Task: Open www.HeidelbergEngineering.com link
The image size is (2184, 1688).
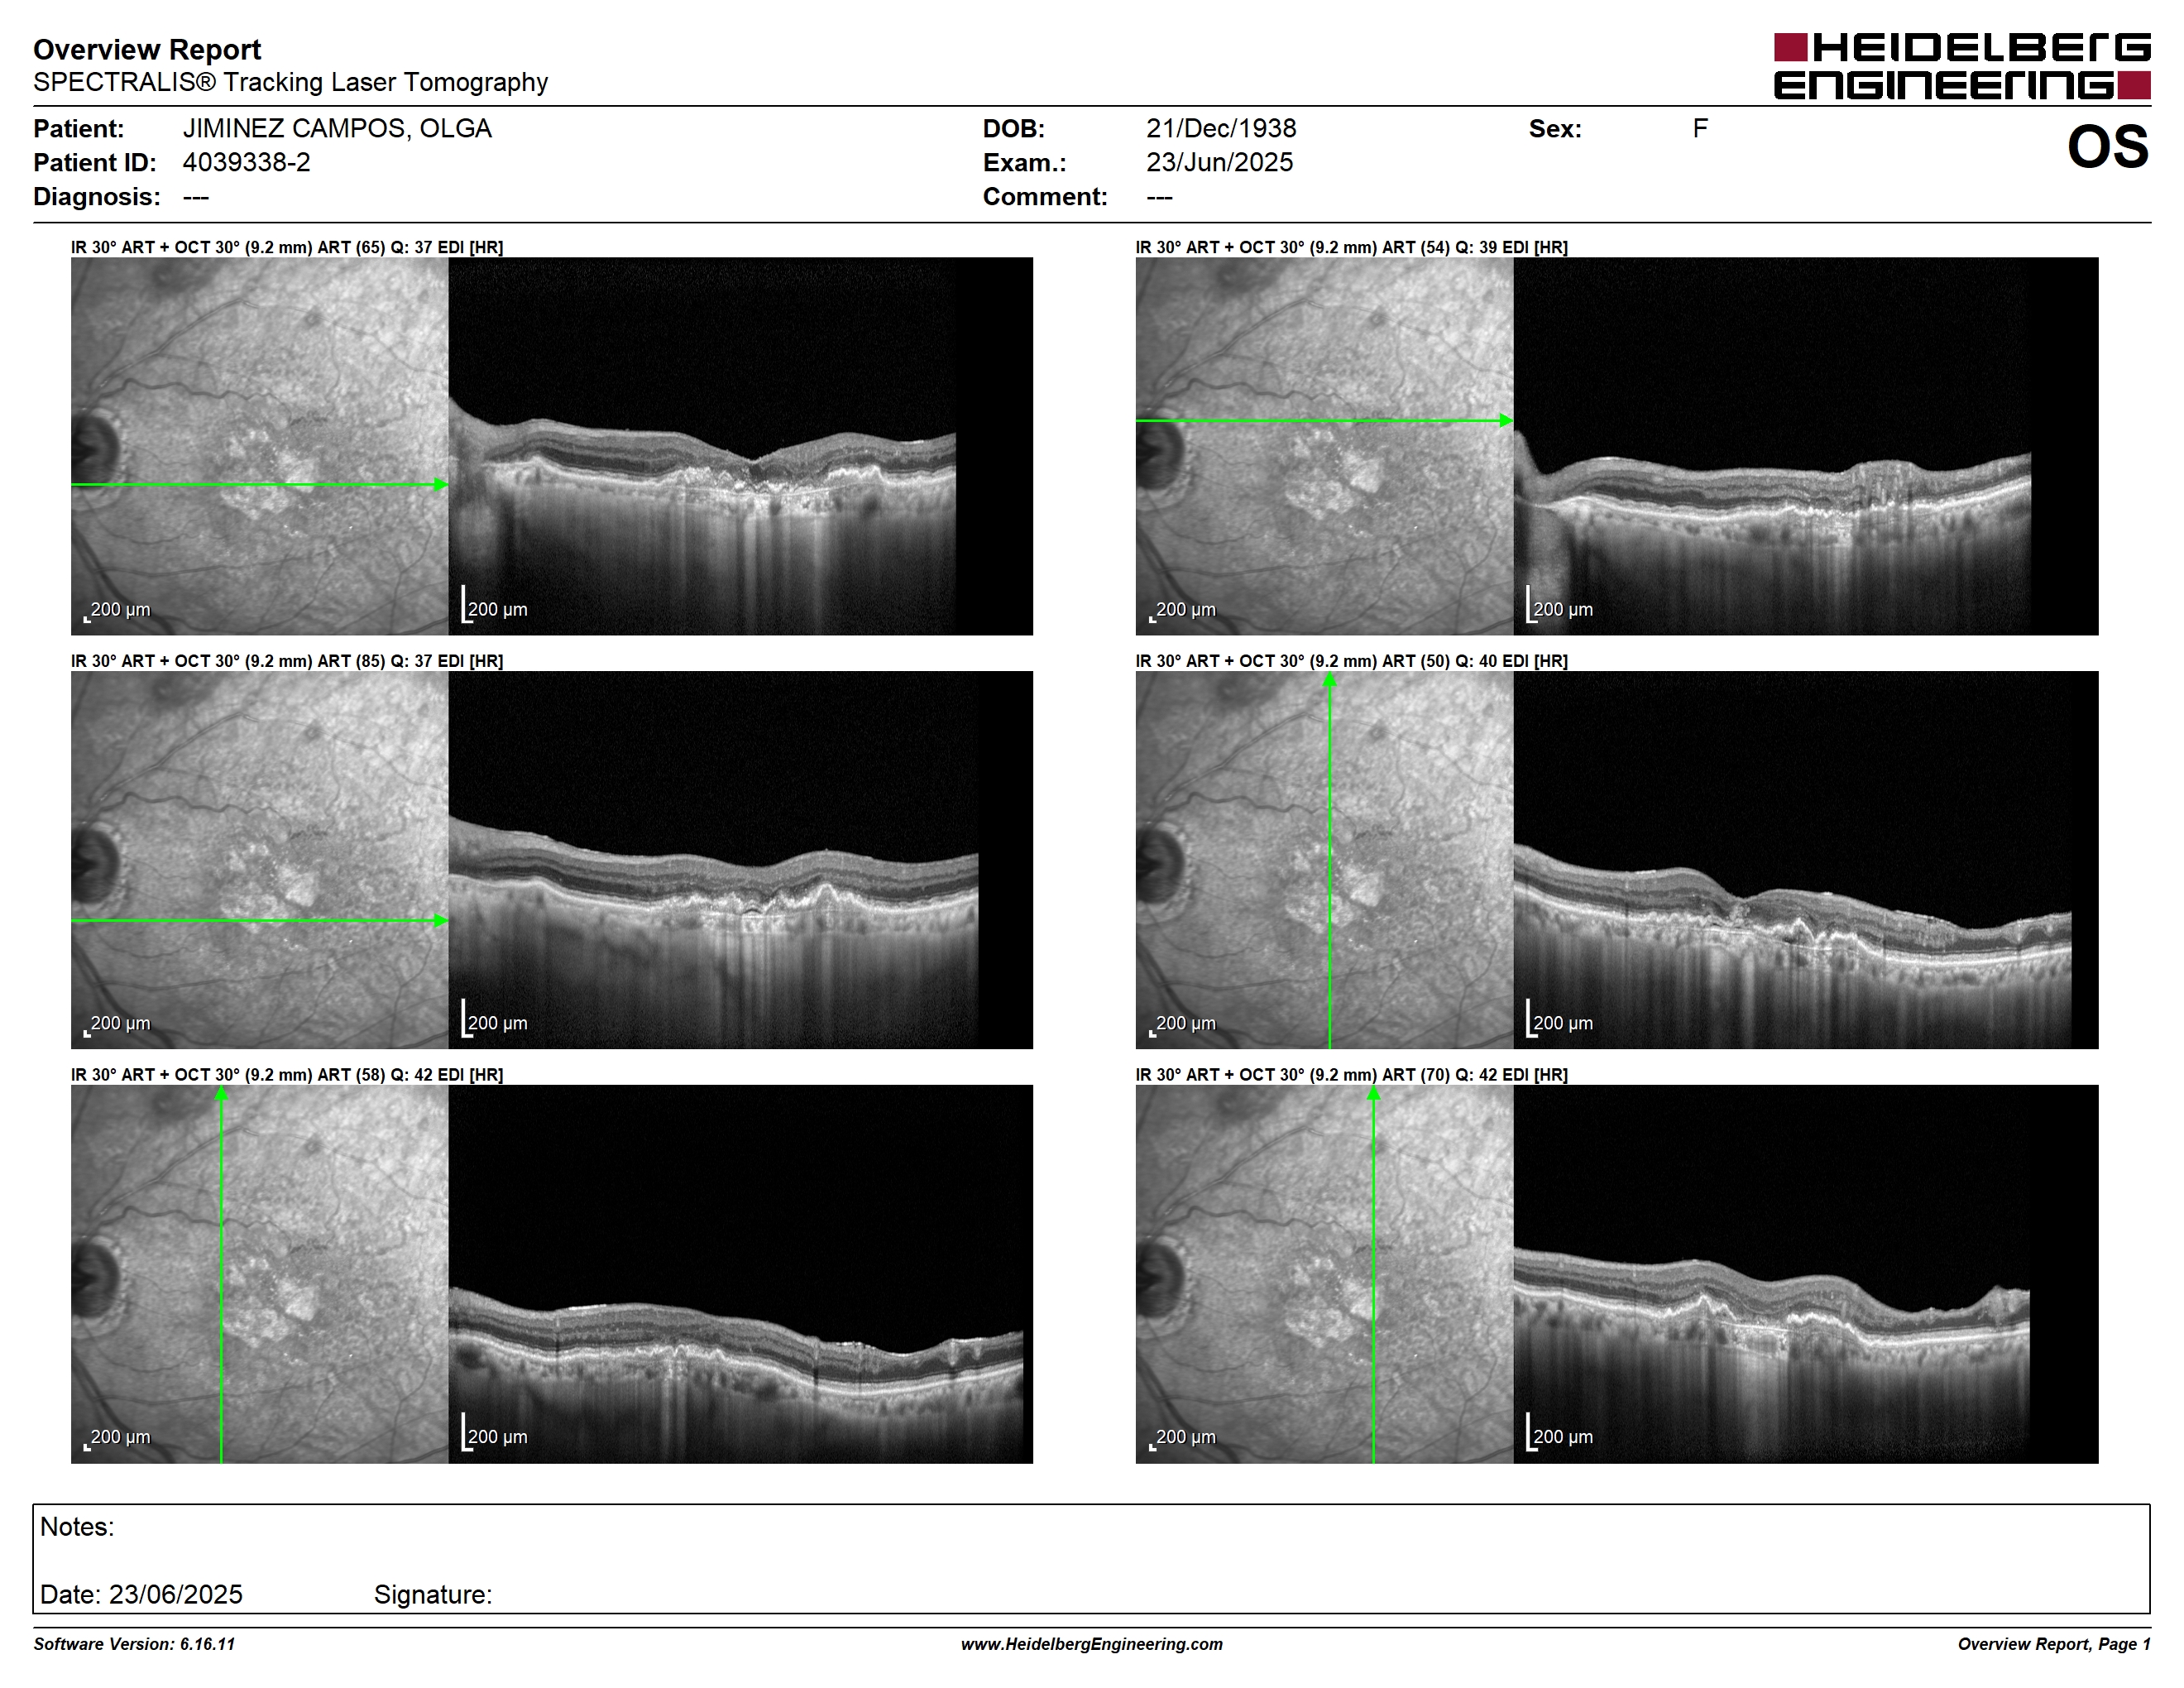Action: point(1092,1644)
